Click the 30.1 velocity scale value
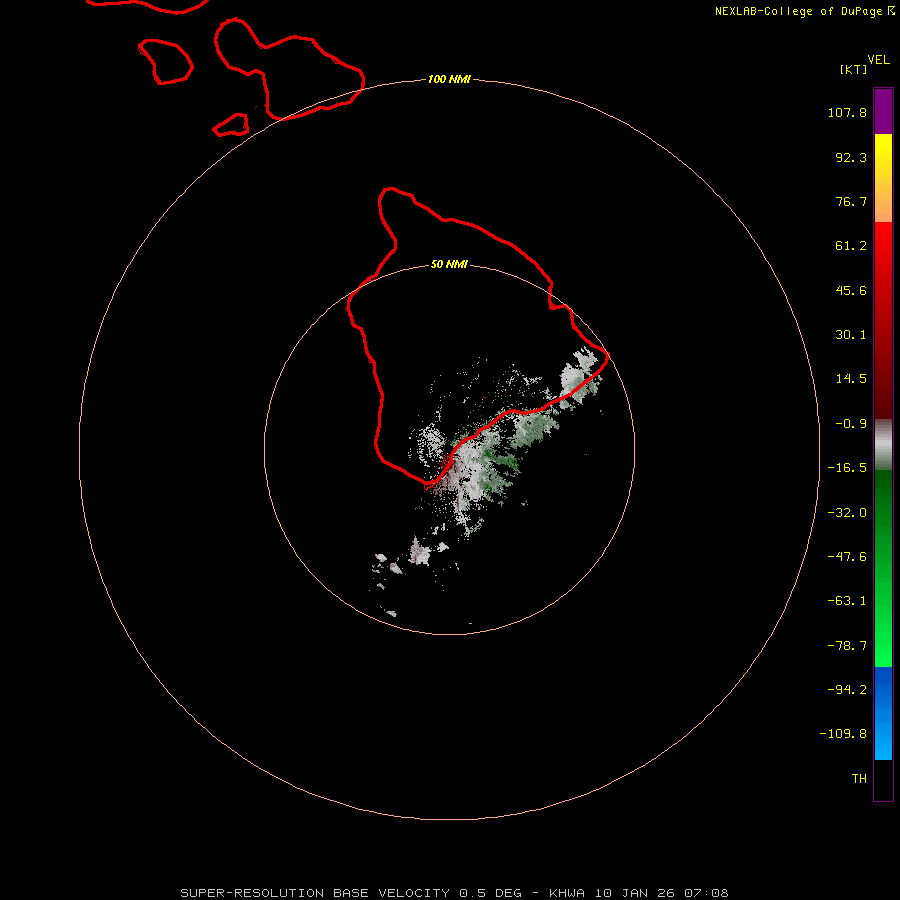 coord(851,335)
